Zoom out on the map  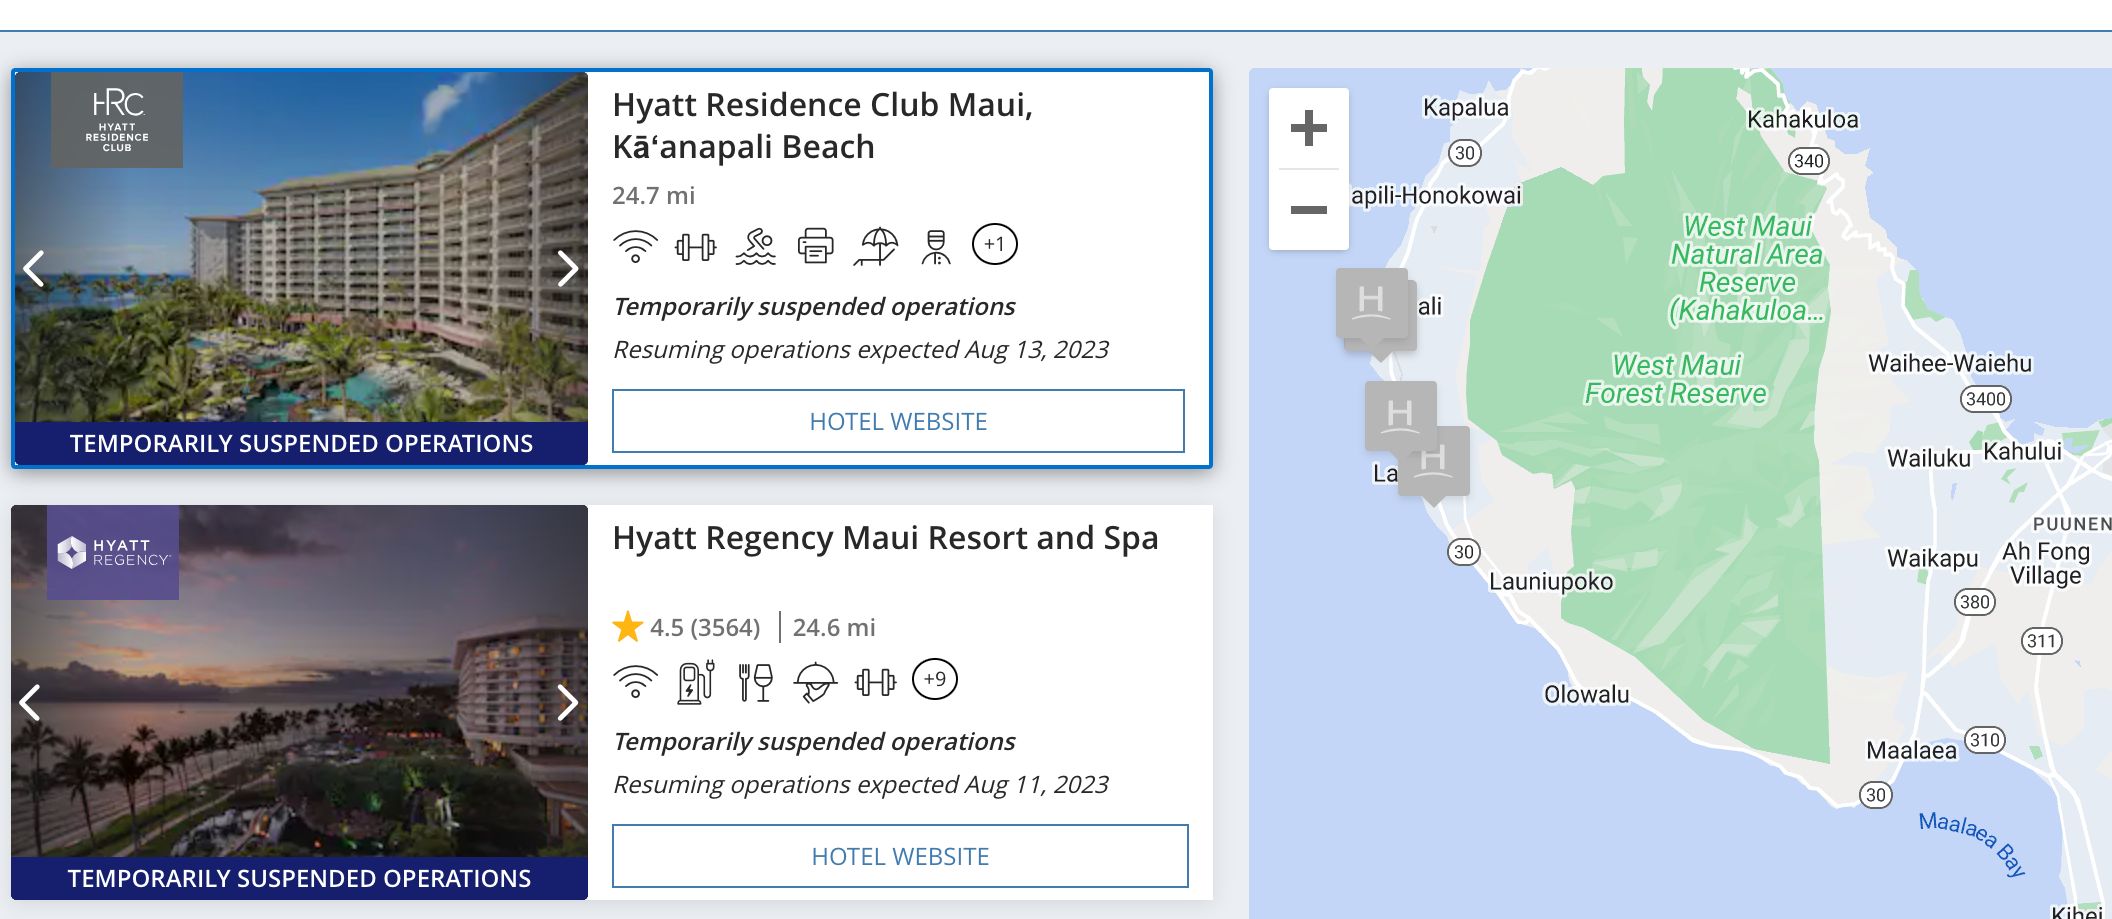(x=1308, y=210)
